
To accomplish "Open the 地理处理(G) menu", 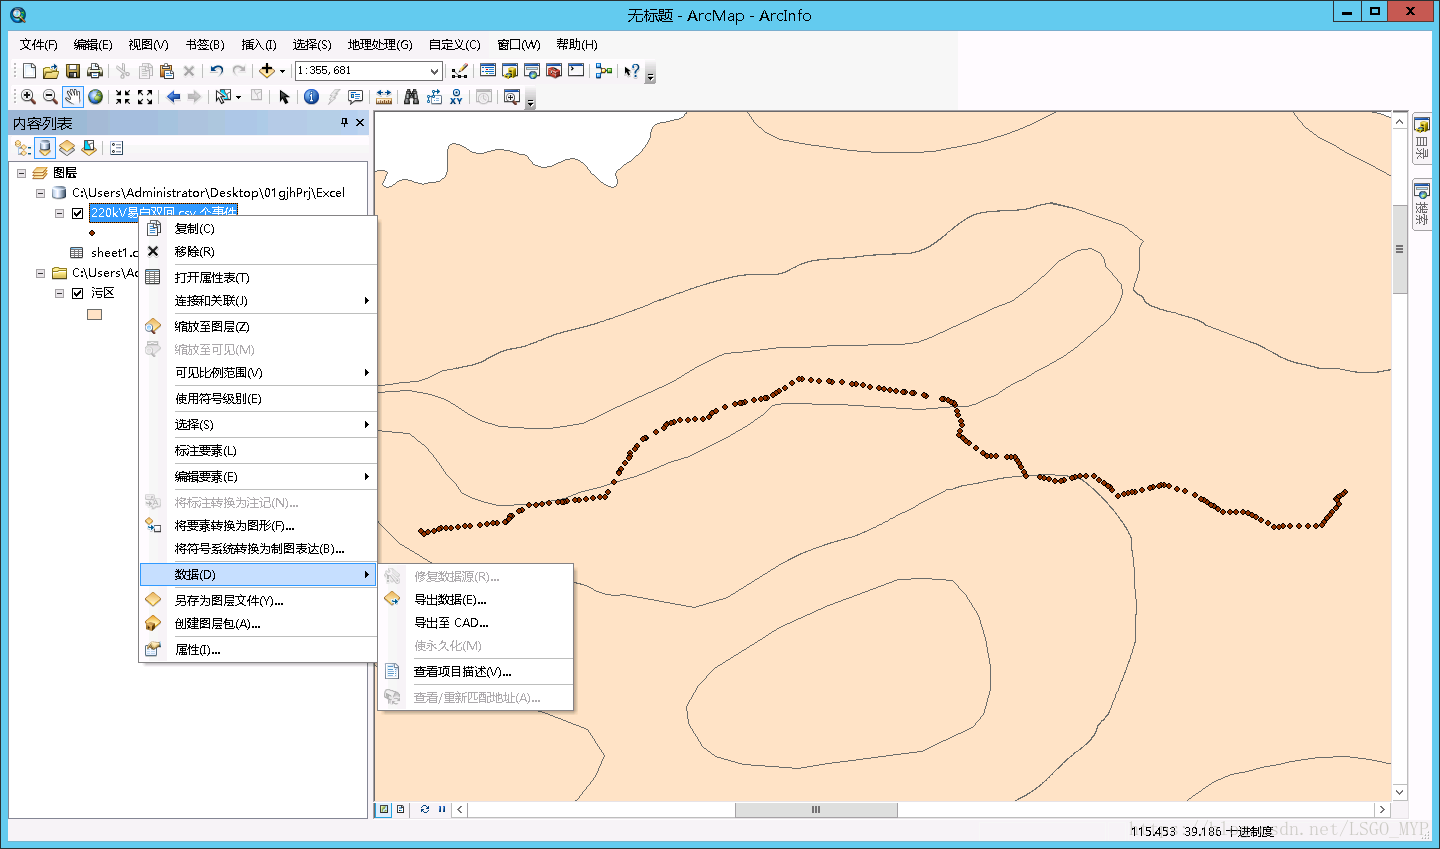I will (x=380, y=45).
